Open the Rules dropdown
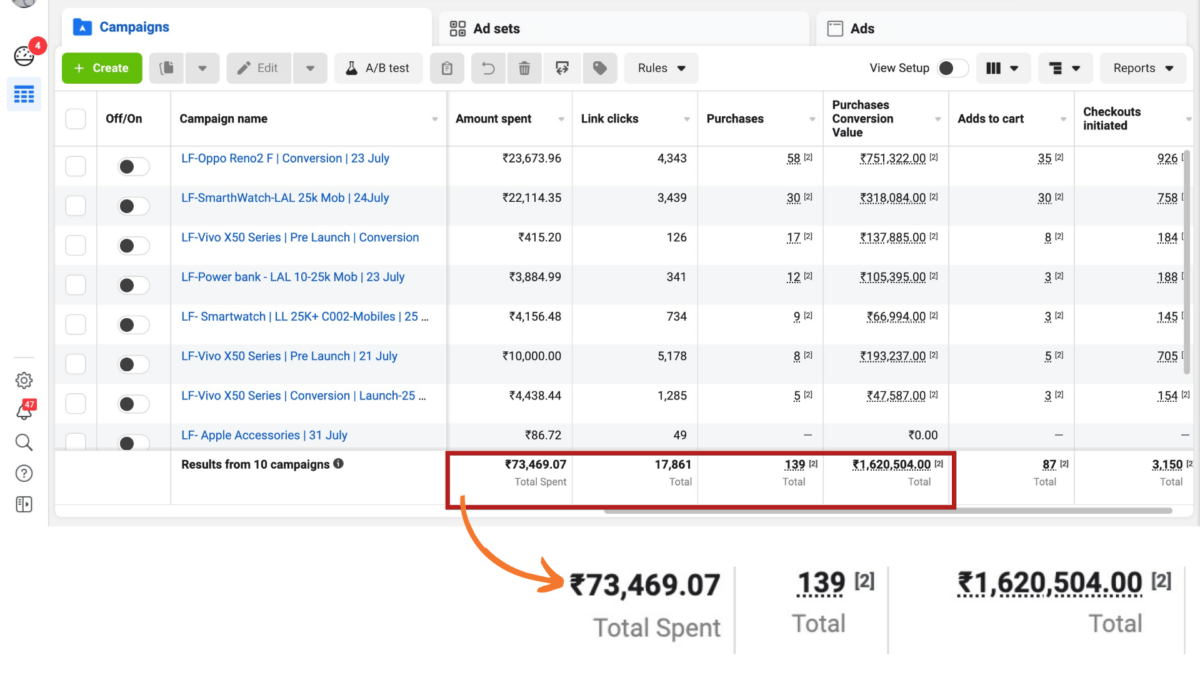The height and width of the screenshot is (675, 1200). click(x=661, y=68)
